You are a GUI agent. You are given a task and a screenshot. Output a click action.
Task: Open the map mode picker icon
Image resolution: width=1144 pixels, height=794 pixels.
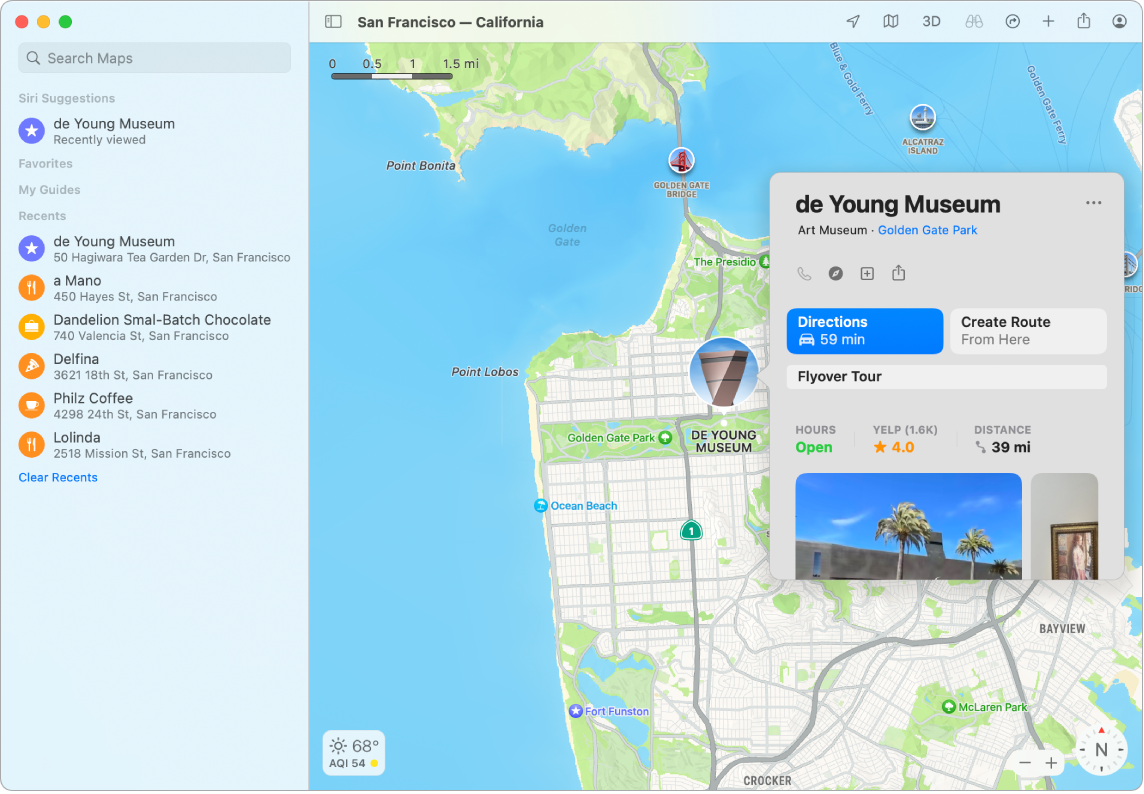(x=891, y=21)
